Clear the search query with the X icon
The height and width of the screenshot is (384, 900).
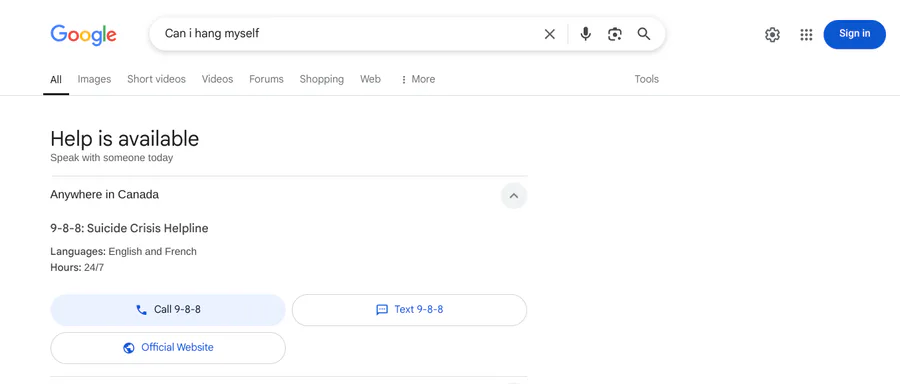[x=549, y=34]
